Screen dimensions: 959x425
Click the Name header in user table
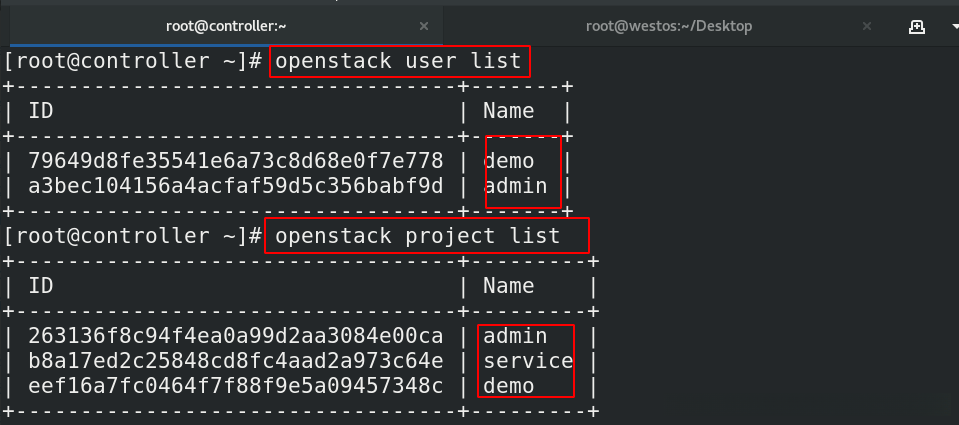[x=508, y=111]
